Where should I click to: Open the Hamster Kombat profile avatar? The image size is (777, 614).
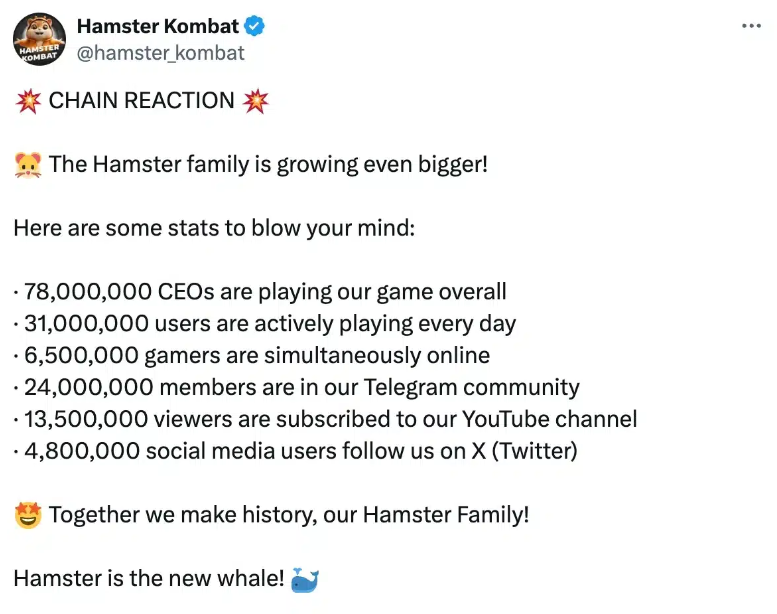39,40
